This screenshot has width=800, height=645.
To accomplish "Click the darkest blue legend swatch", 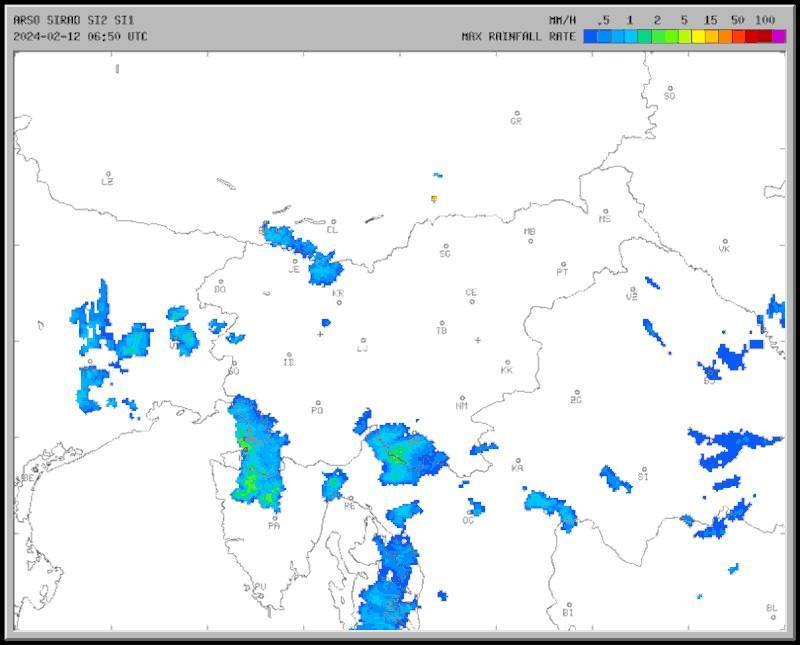I will pos(591,36).
